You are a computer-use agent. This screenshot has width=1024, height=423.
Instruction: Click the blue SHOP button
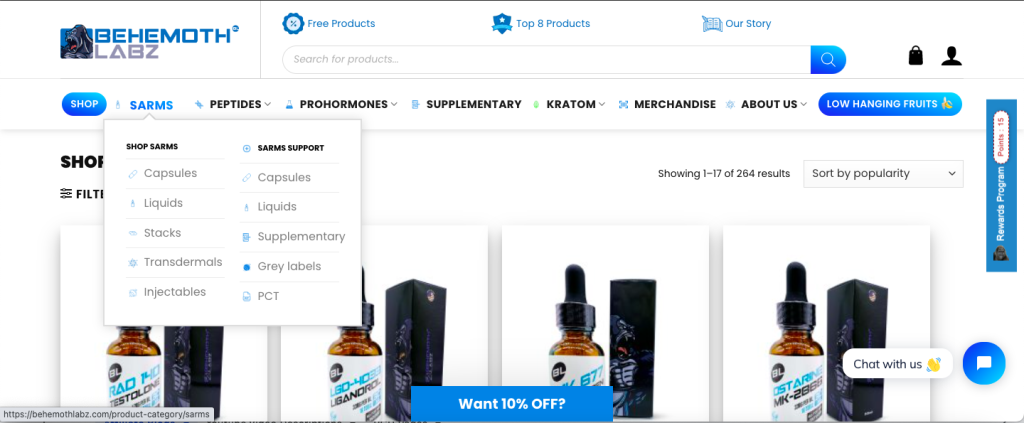pyautogui.click(x=84, y=104)
